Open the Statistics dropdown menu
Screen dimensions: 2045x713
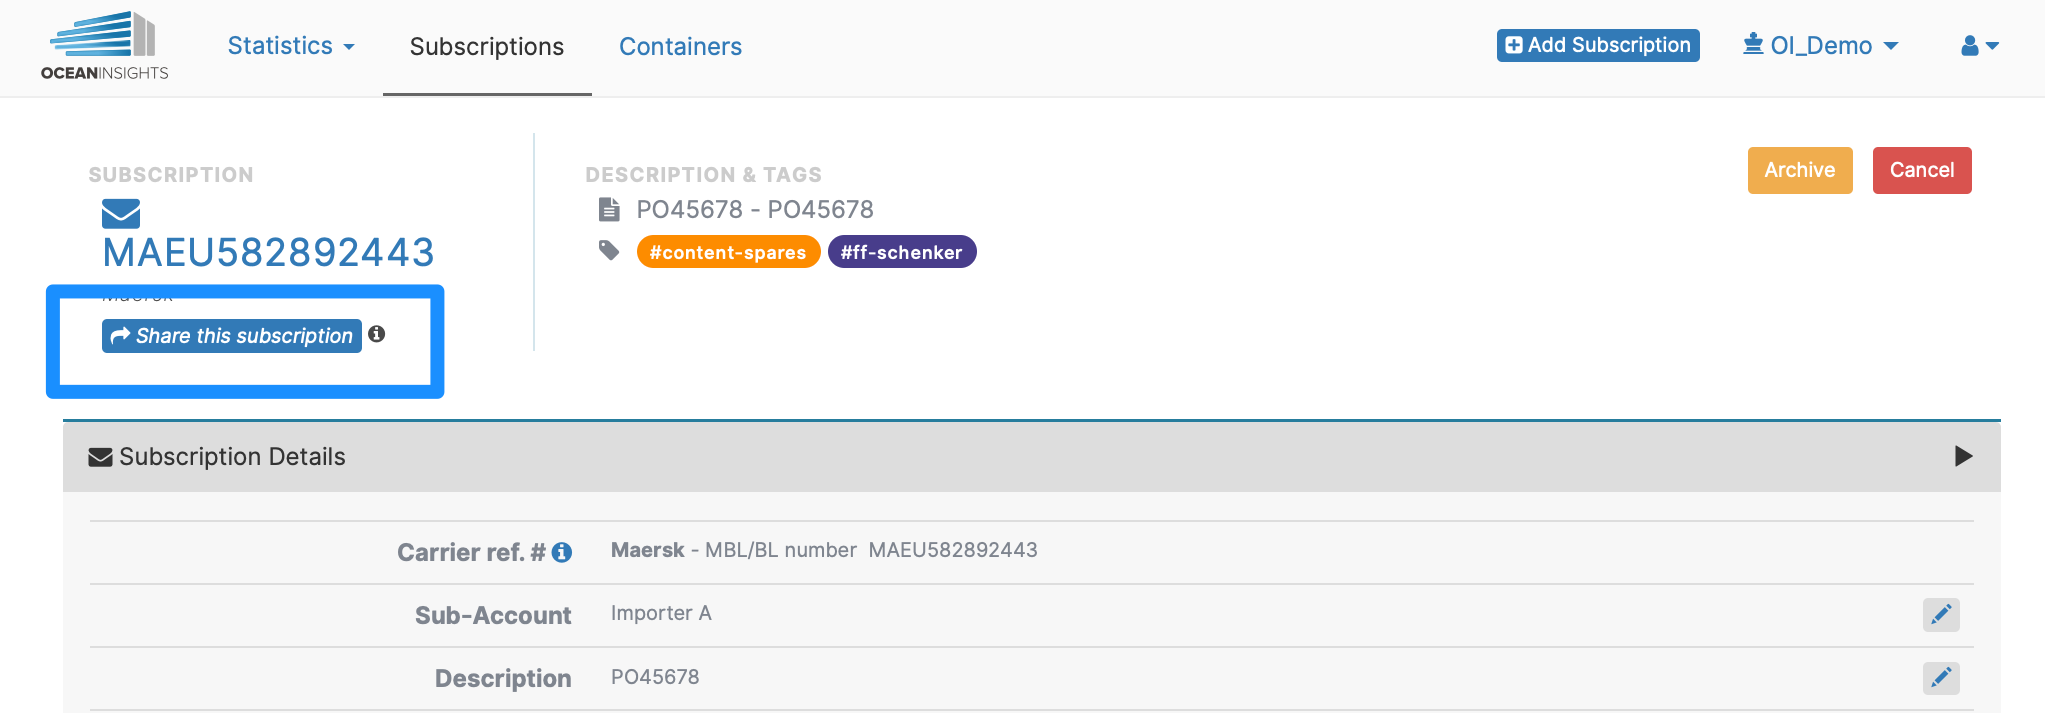click(291, 46)
